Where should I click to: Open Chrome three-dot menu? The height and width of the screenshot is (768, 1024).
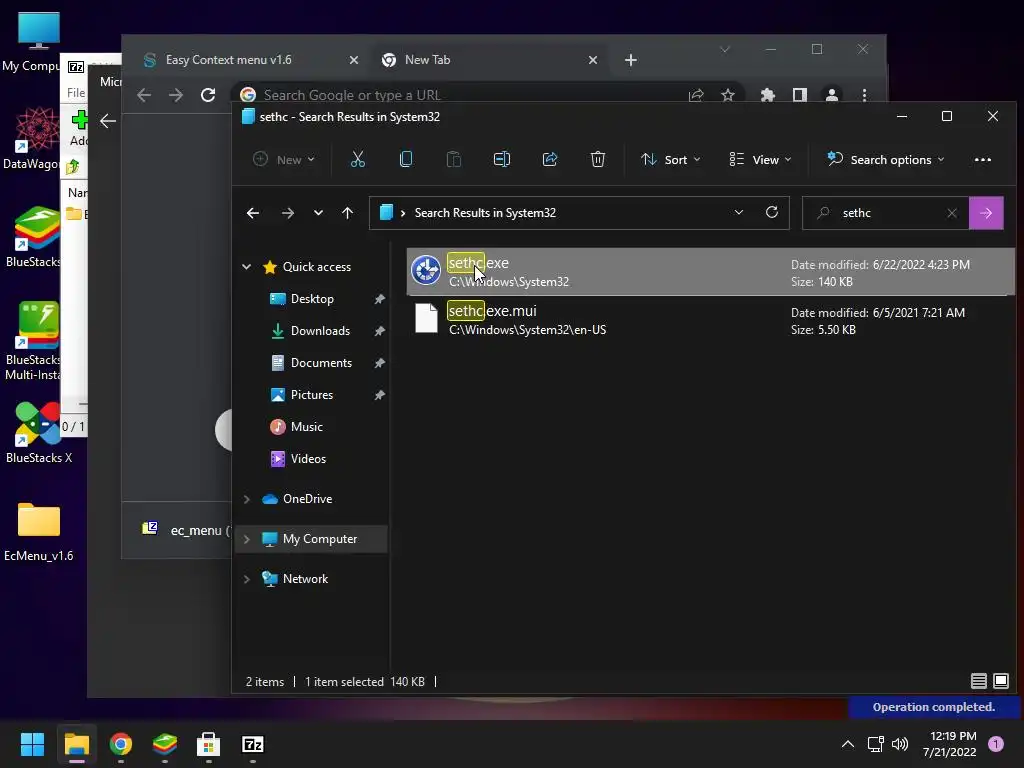tap(864, 95)
